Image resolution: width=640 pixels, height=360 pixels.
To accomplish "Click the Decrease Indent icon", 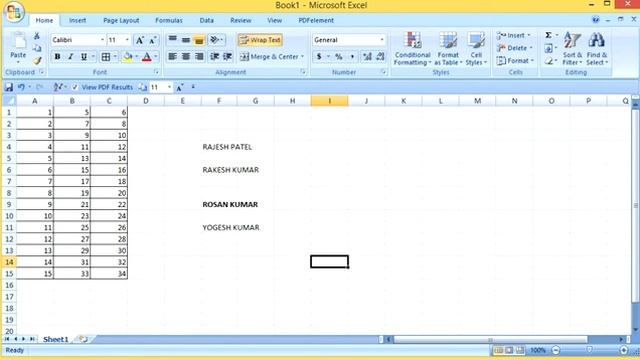I will point(214,56).
